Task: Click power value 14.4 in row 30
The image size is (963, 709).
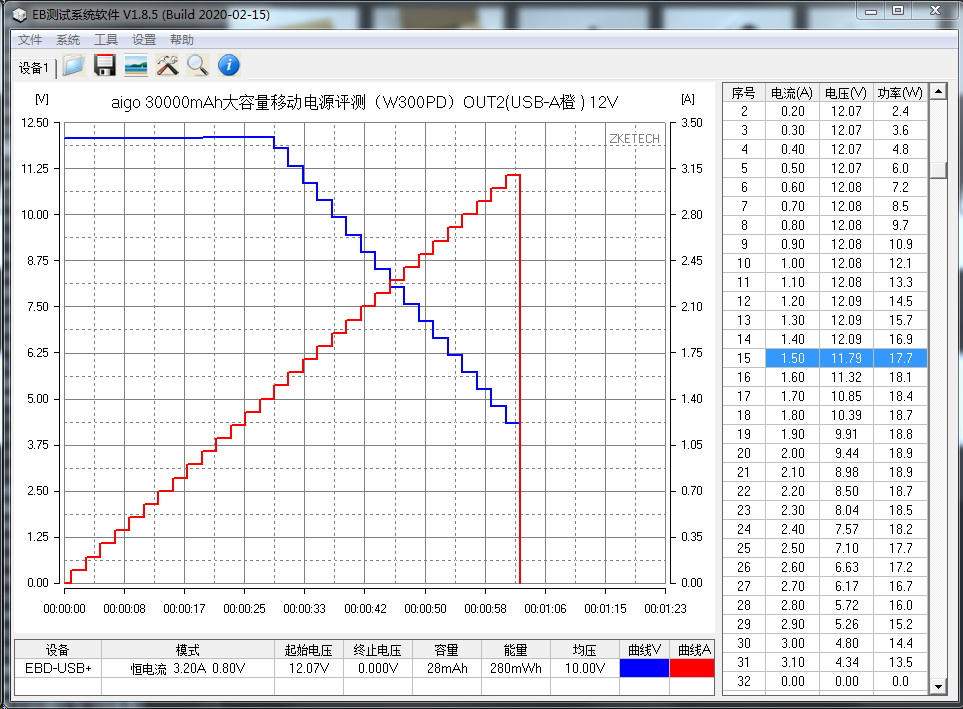Action: pyautogui.click(x=900, y=643)
